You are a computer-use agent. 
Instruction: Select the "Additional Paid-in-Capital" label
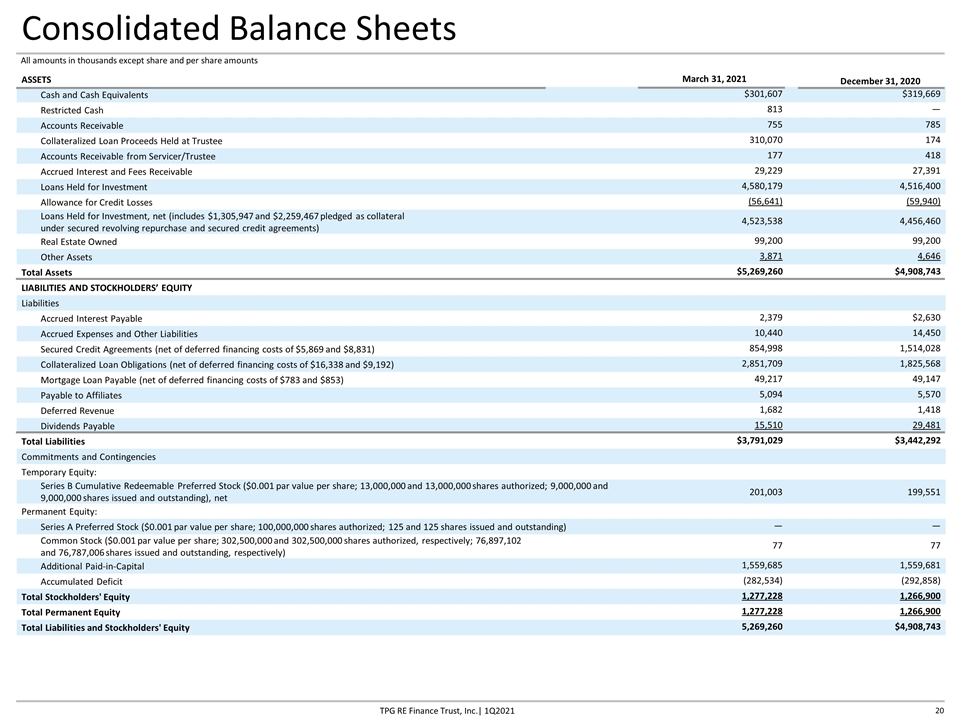92,566
